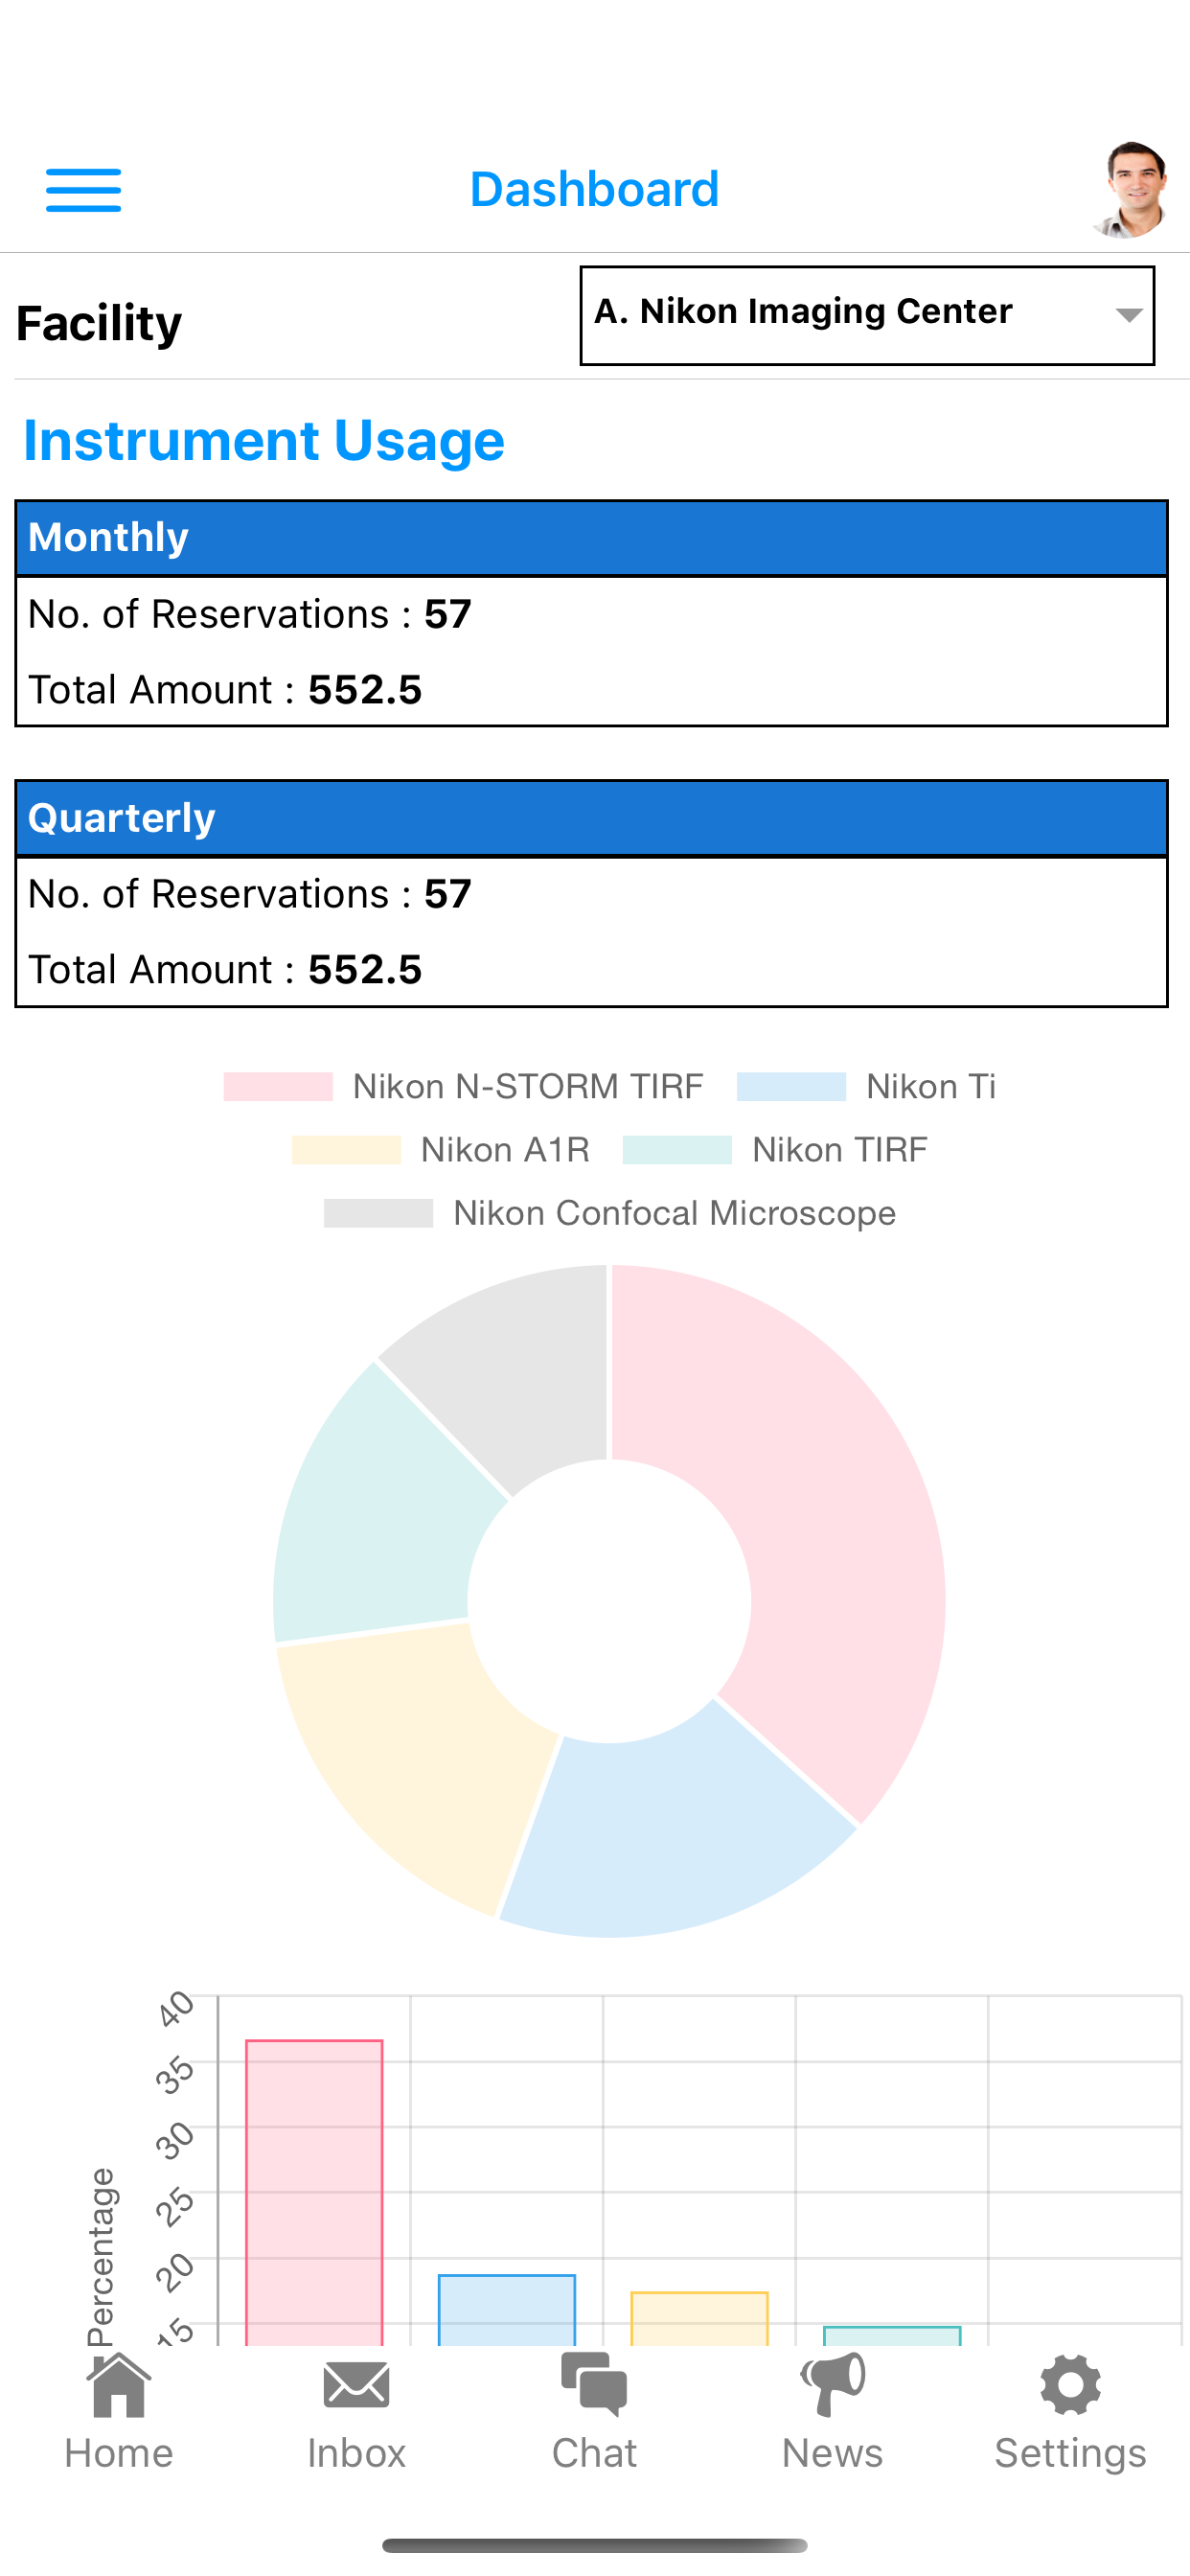Open the hamburger menu
The height and width of the screenshot is (2576, 1190).
(83, 190)
